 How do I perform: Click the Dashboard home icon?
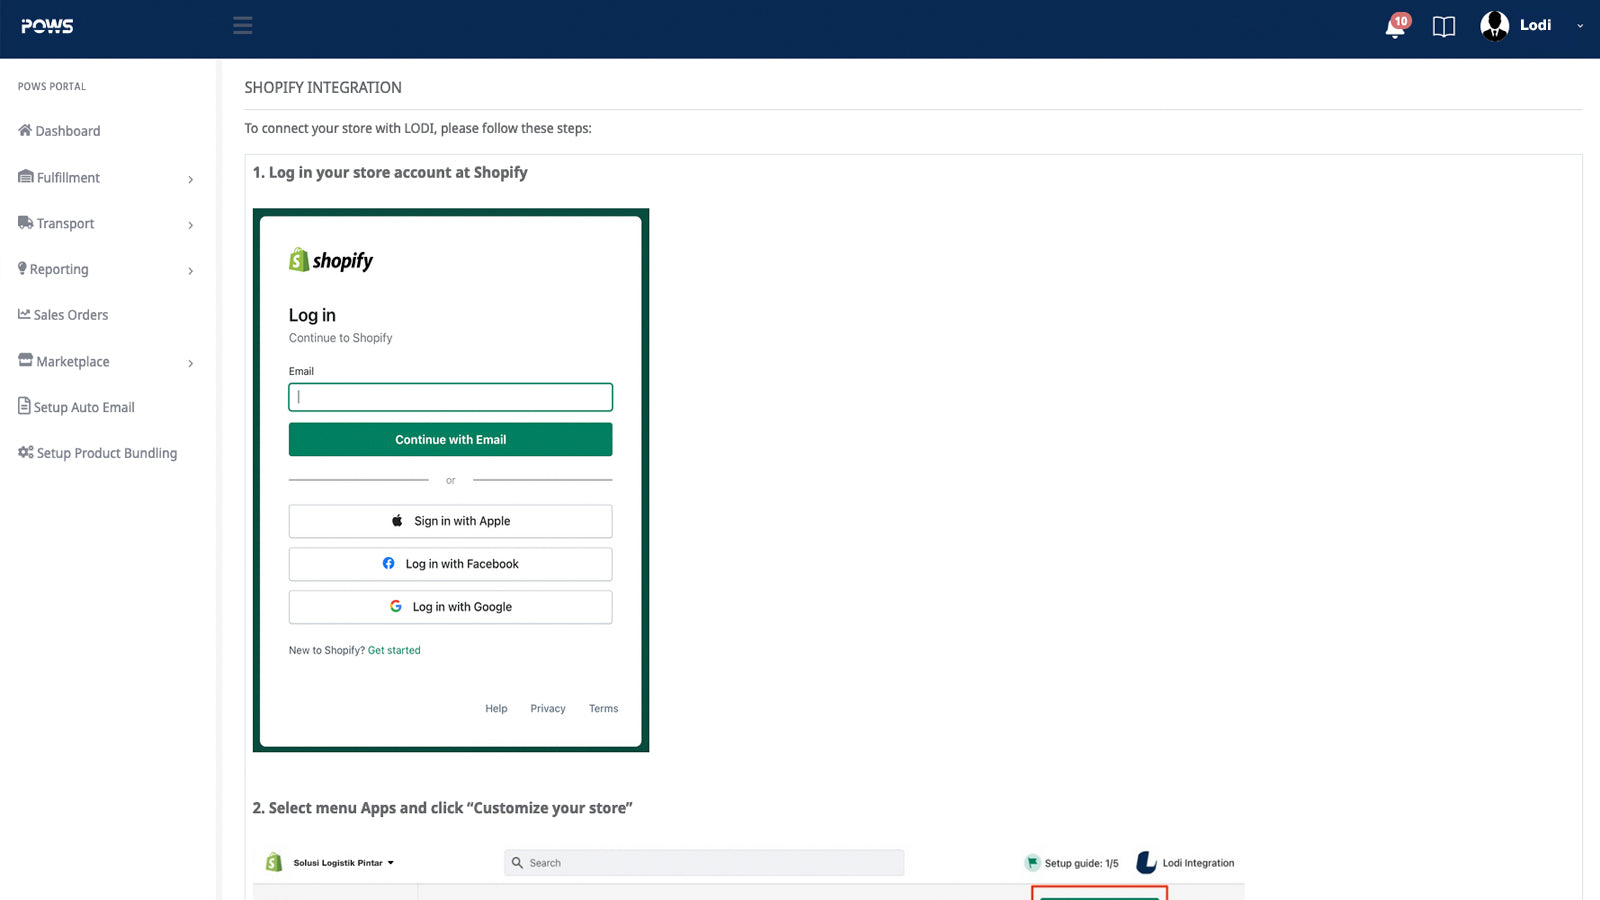pos(25,130)
